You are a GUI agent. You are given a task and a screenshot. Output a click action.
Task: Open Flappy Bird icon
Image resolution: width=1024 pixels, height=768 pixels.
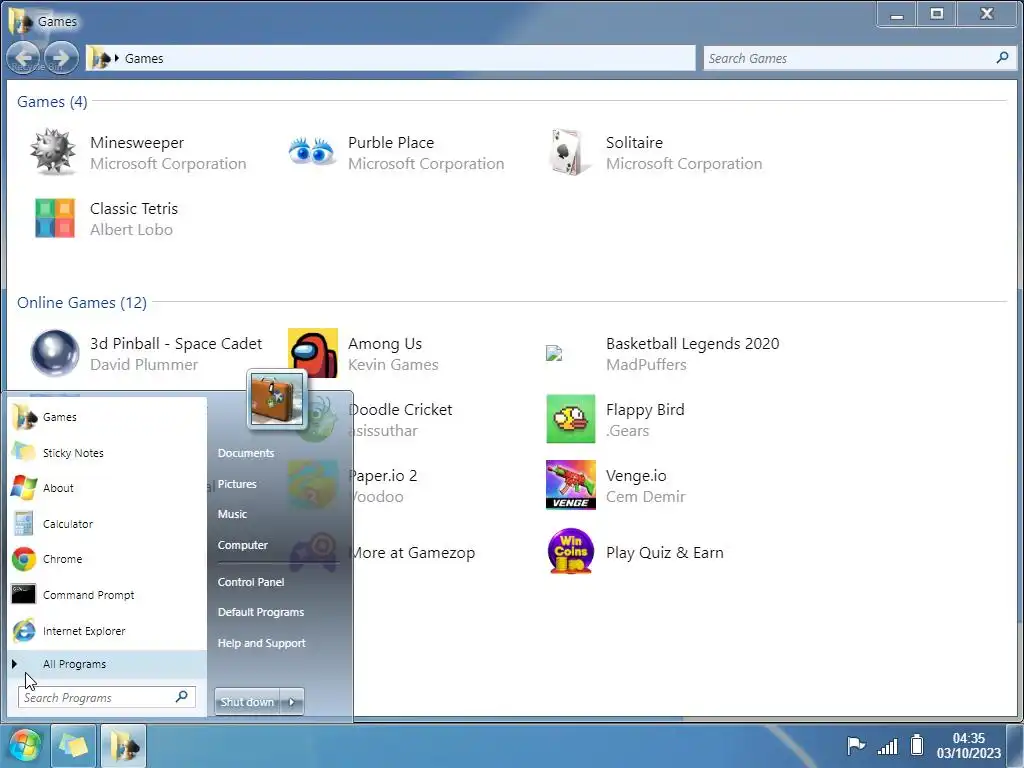pyautogui.click(x=571, y=419)
